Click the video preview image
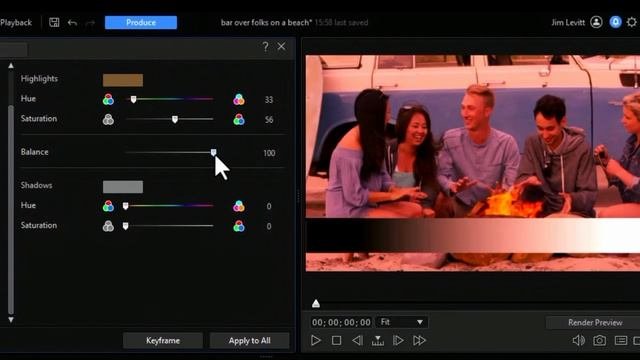640x360 pixels. [473, 163]
